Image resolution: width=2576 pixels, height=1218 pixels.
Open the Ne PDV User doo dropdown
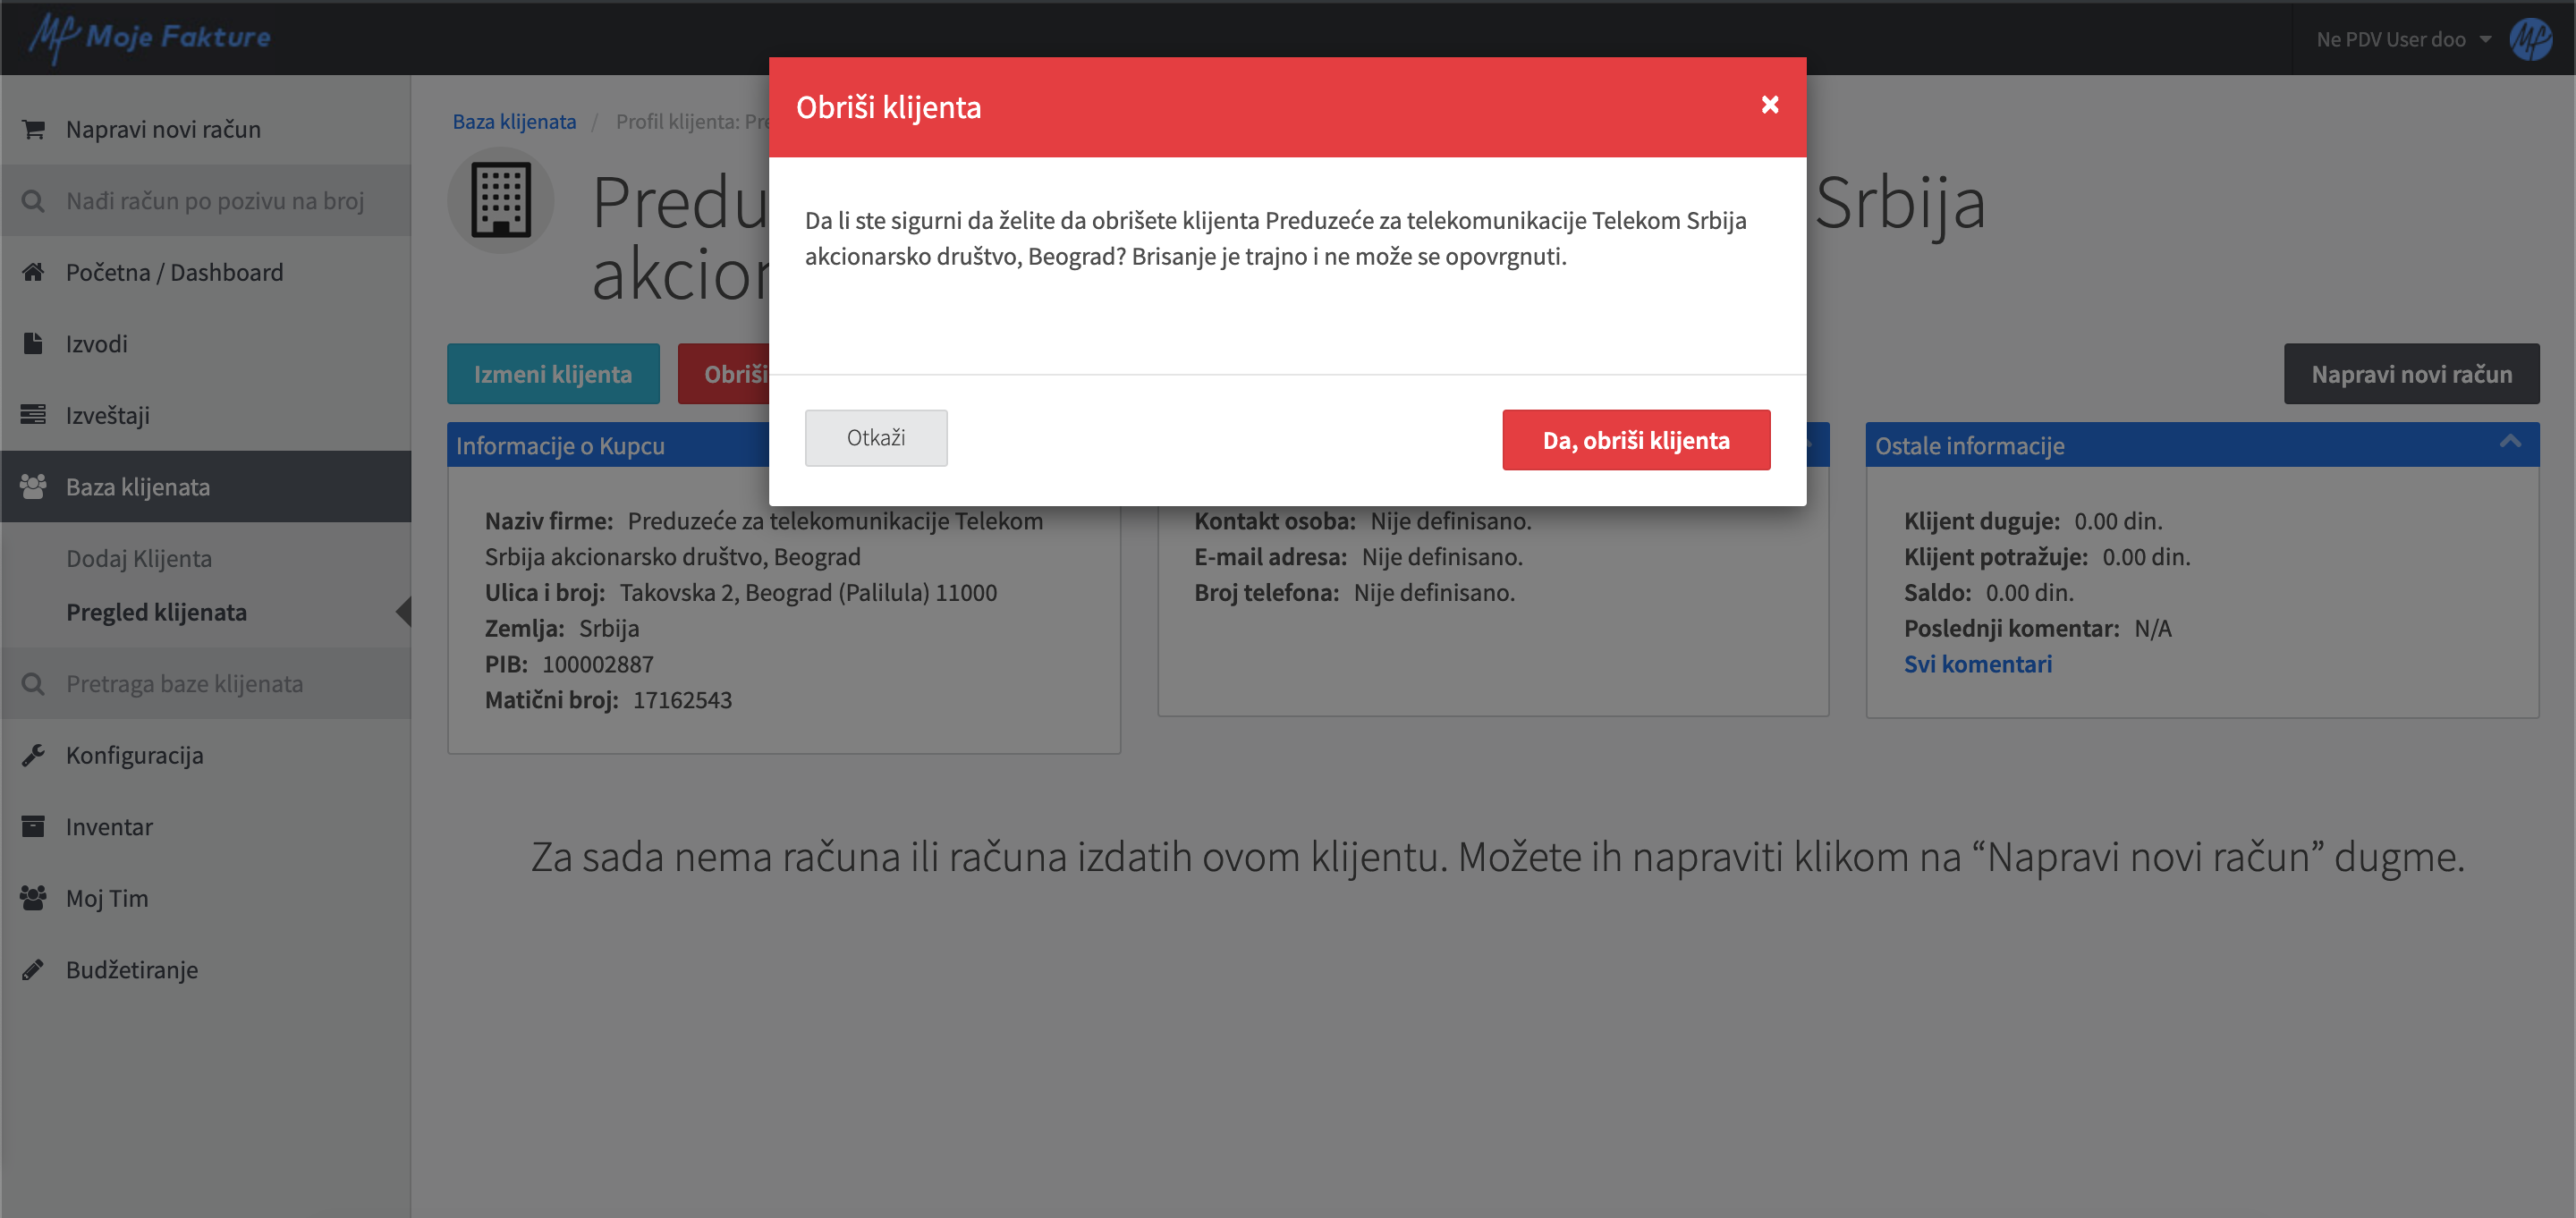[2403, 39]
